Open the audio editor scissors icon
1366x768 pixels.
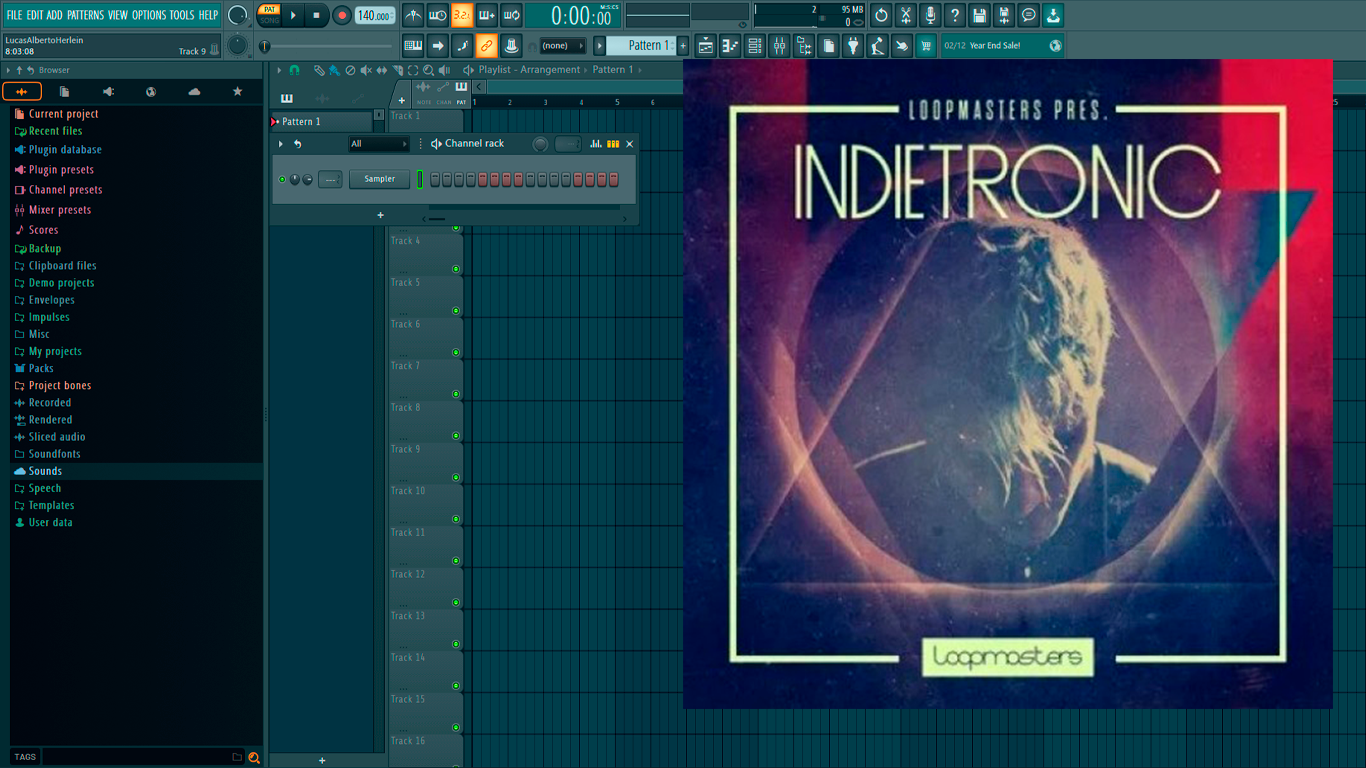click(905, 15)
